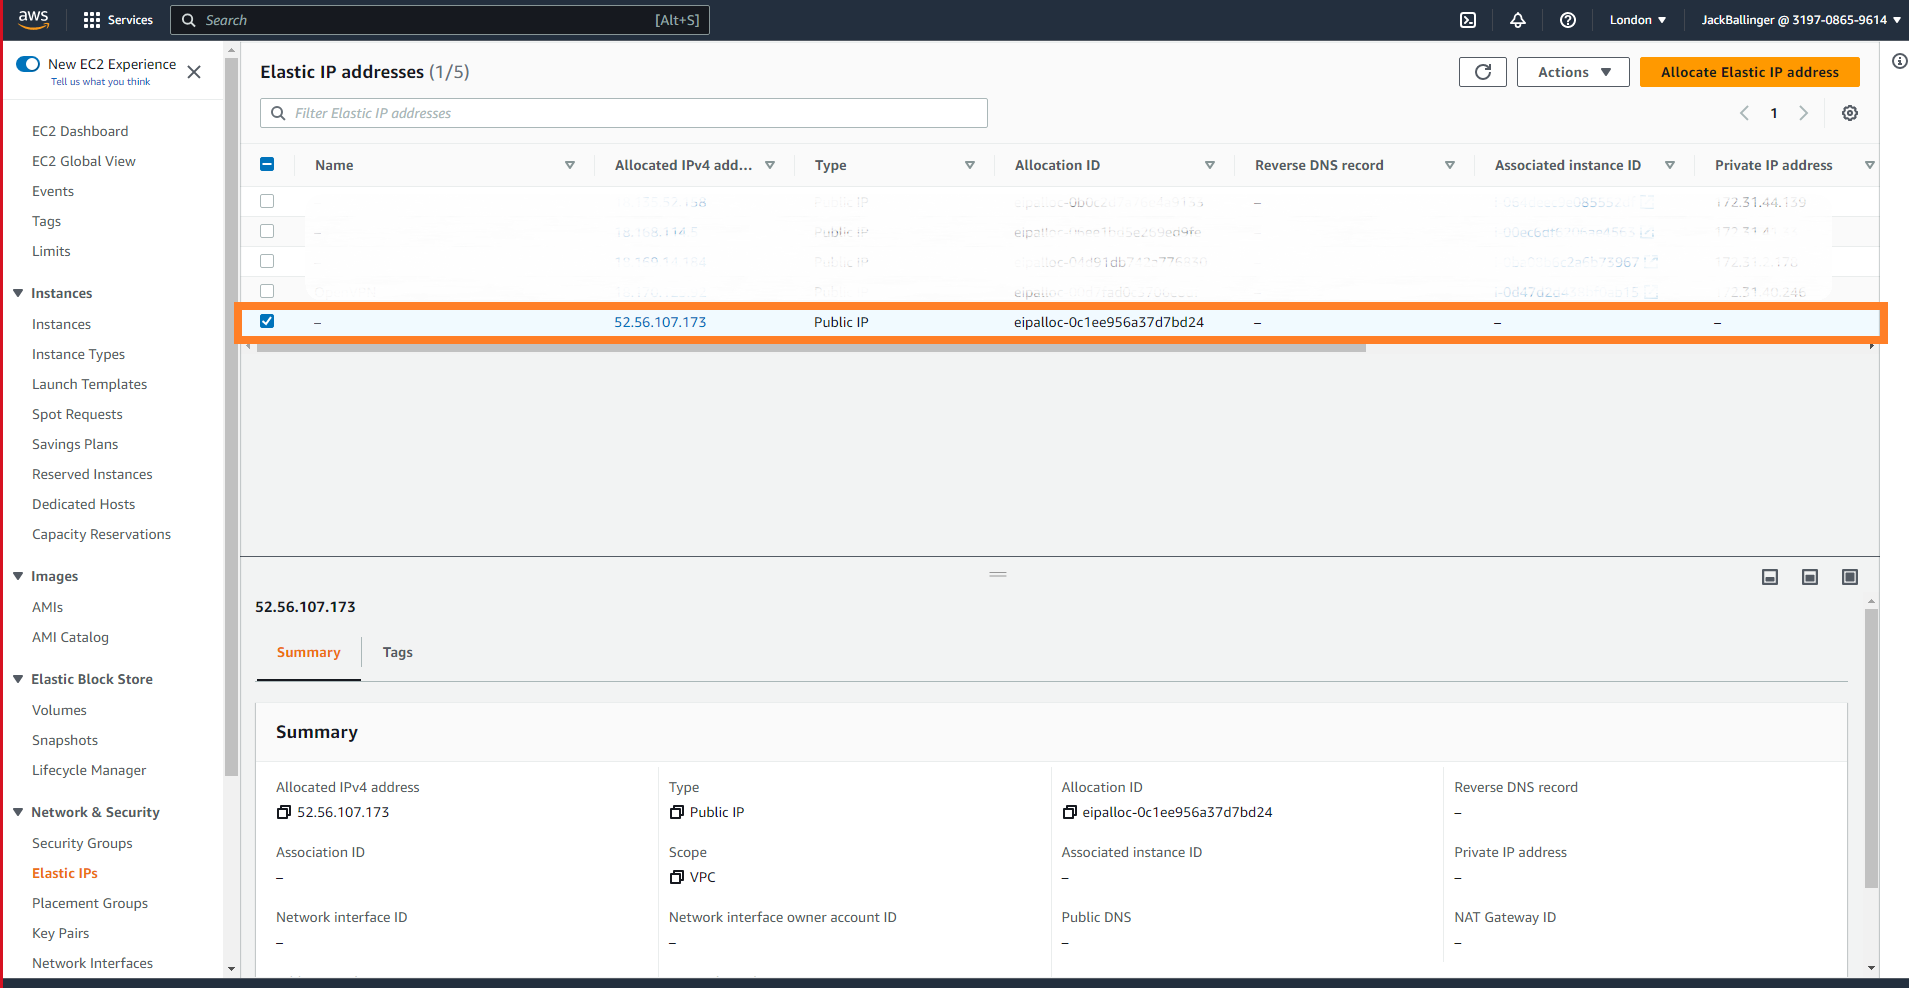Image resolution: width=1909 pixels, height=988 pixels.
Task: Click Tell us what you think link
Action: pyautogui.click(x=100, y=82)
